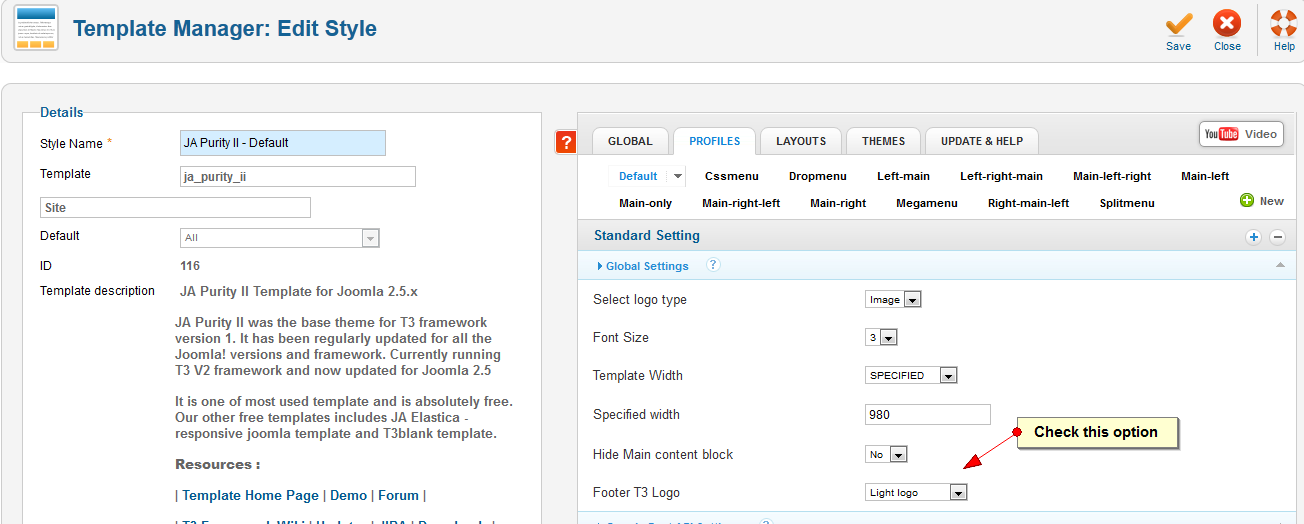The height and width of the screenshot is (524, 1304).
Task: Select the Right-main-left profile
Action: click(1028, 203)
